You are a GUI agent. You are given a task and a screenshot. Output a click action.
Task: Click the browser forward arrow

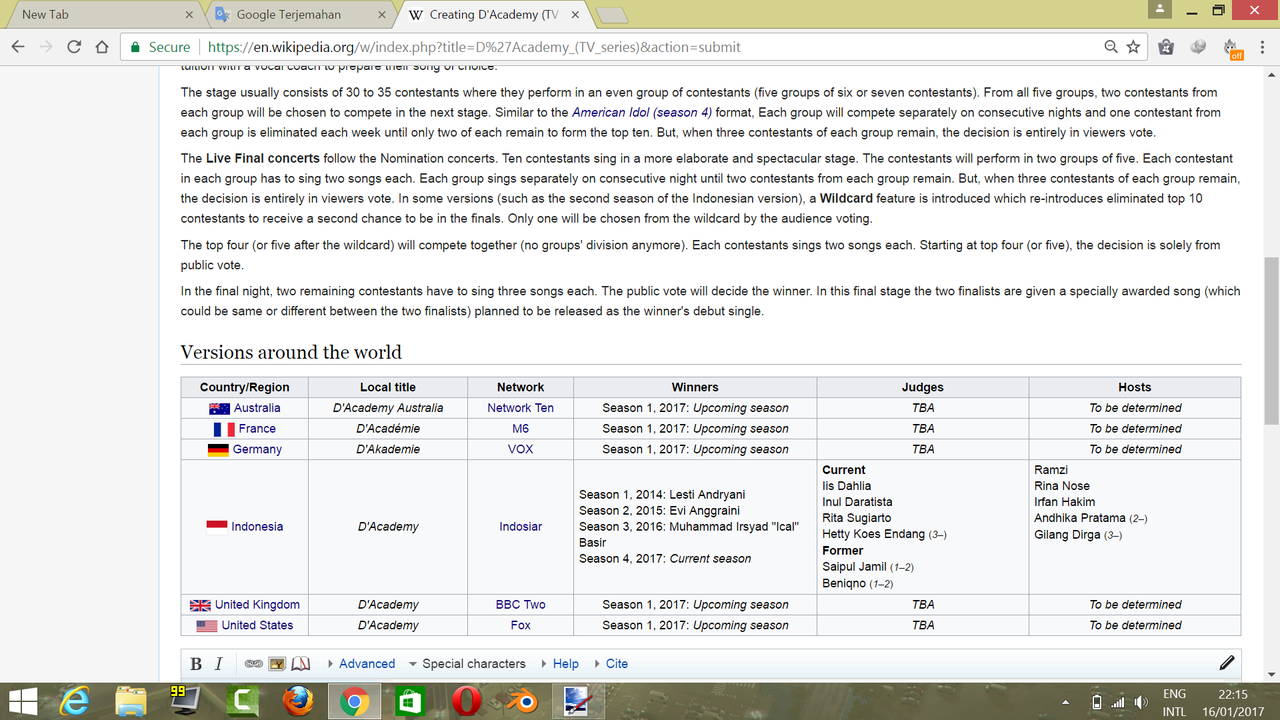click(x=46, y=47)
